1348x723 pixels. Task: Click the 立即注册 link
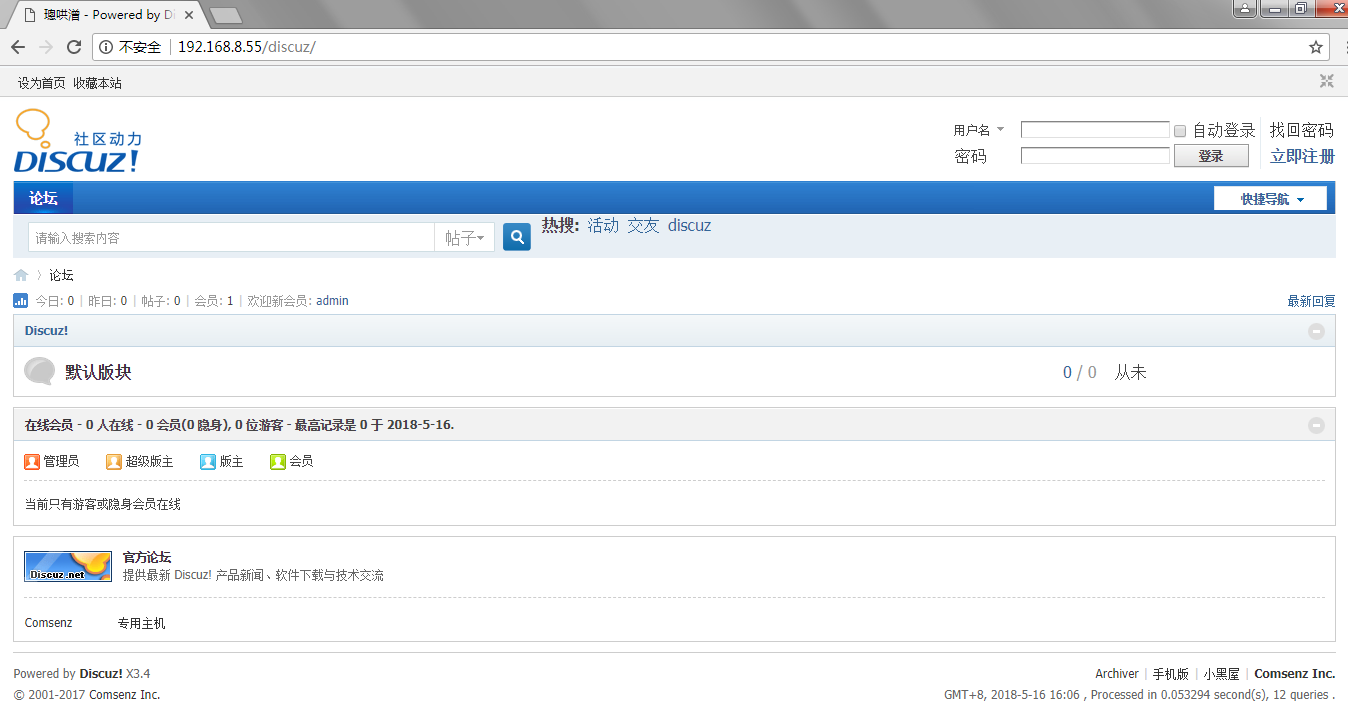(1302, 156)
